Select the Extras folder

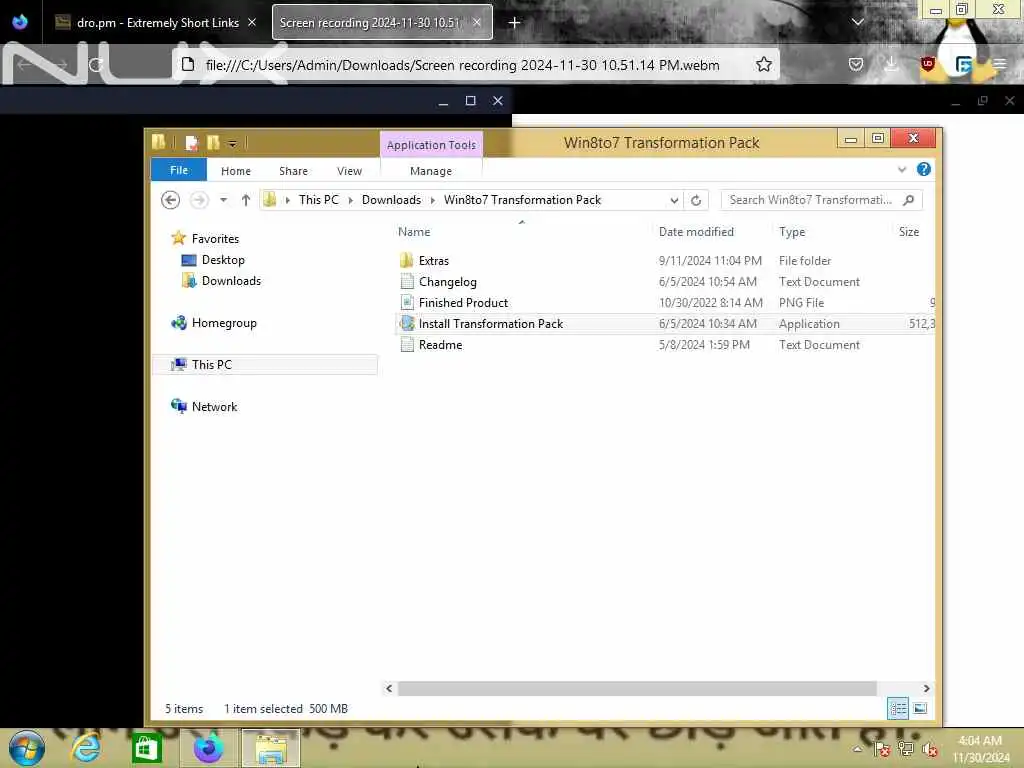(x=434, y=261)
